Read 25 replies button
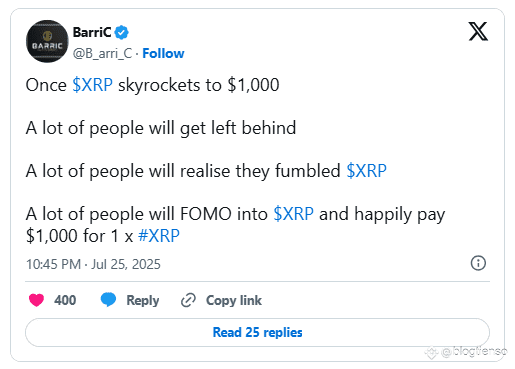The image size is (515, 369). point(257,332)
